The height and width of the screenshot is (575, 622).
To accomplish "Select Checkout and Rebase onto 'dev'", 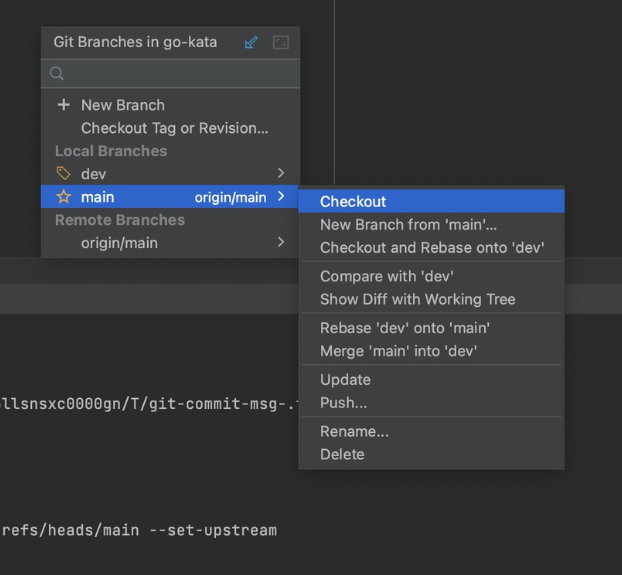I will 432,248.
